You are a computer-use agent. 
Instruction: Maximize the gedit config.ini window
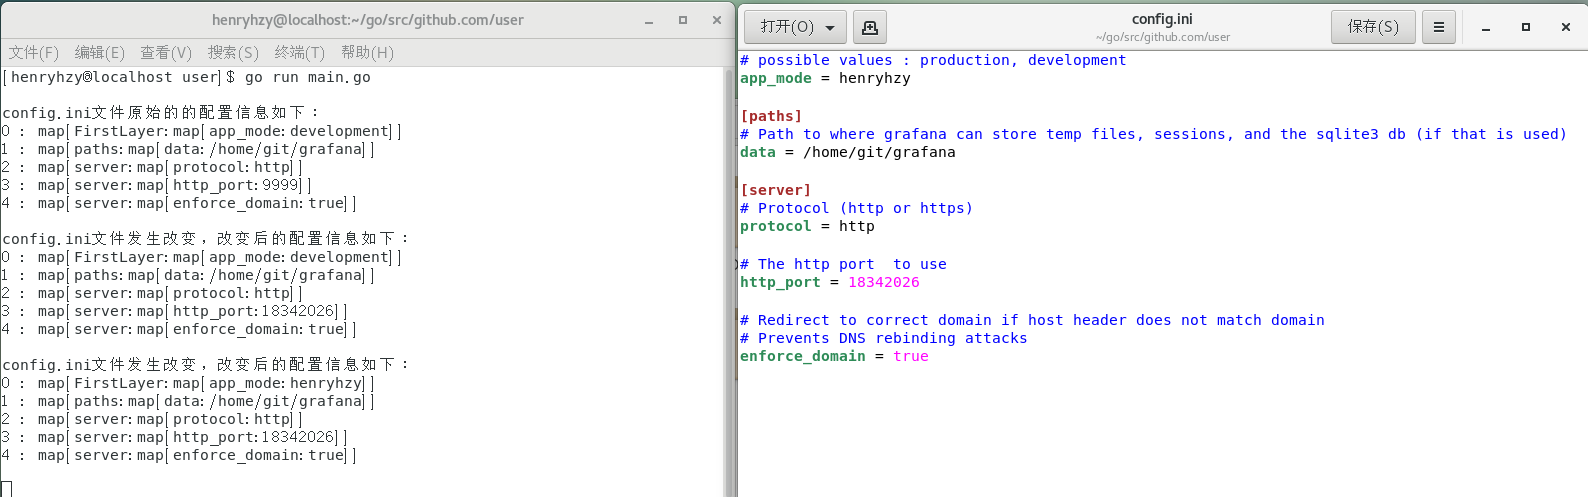1526,27
